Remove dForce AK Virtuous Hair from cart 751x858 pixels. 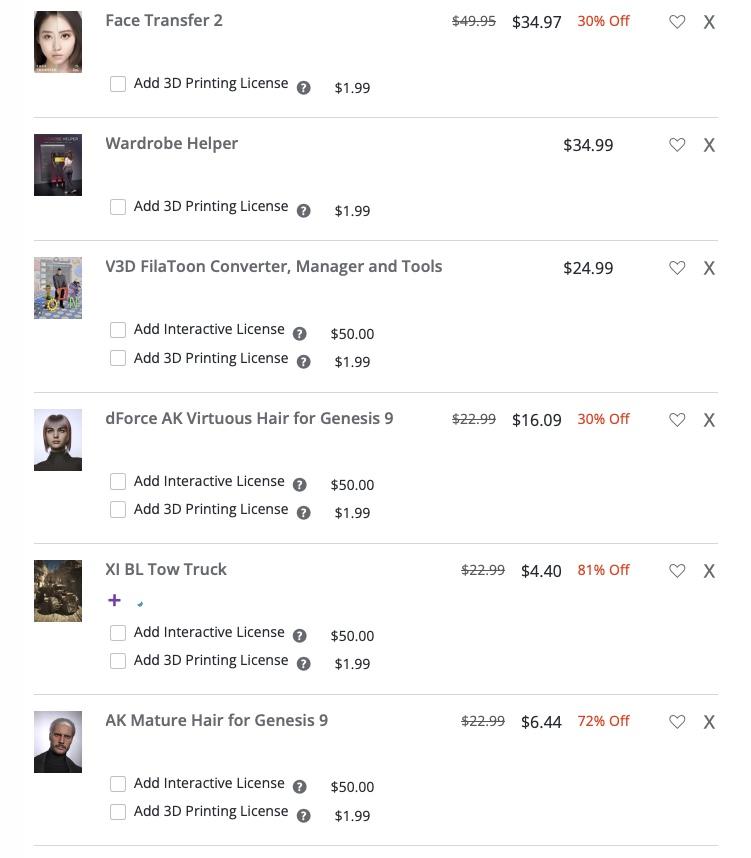[709, 420]
